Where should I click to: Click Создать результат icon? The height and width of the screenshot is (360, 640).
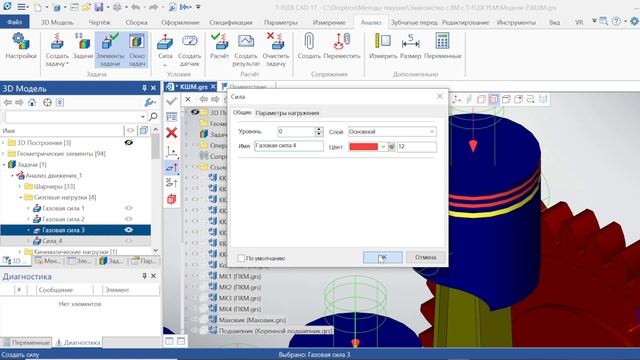click(246, 50)
